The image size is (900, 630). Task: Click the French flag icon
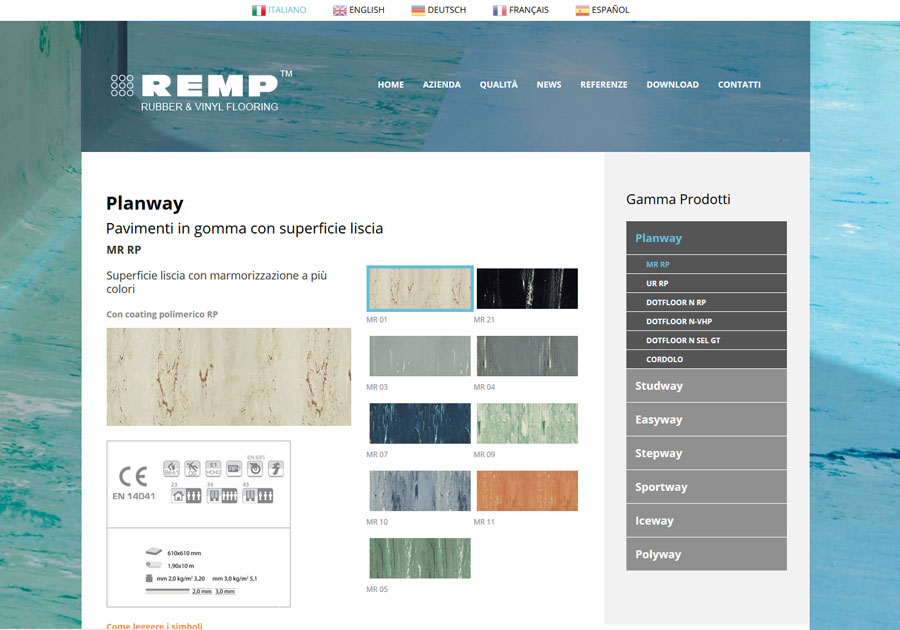(499, 10)
